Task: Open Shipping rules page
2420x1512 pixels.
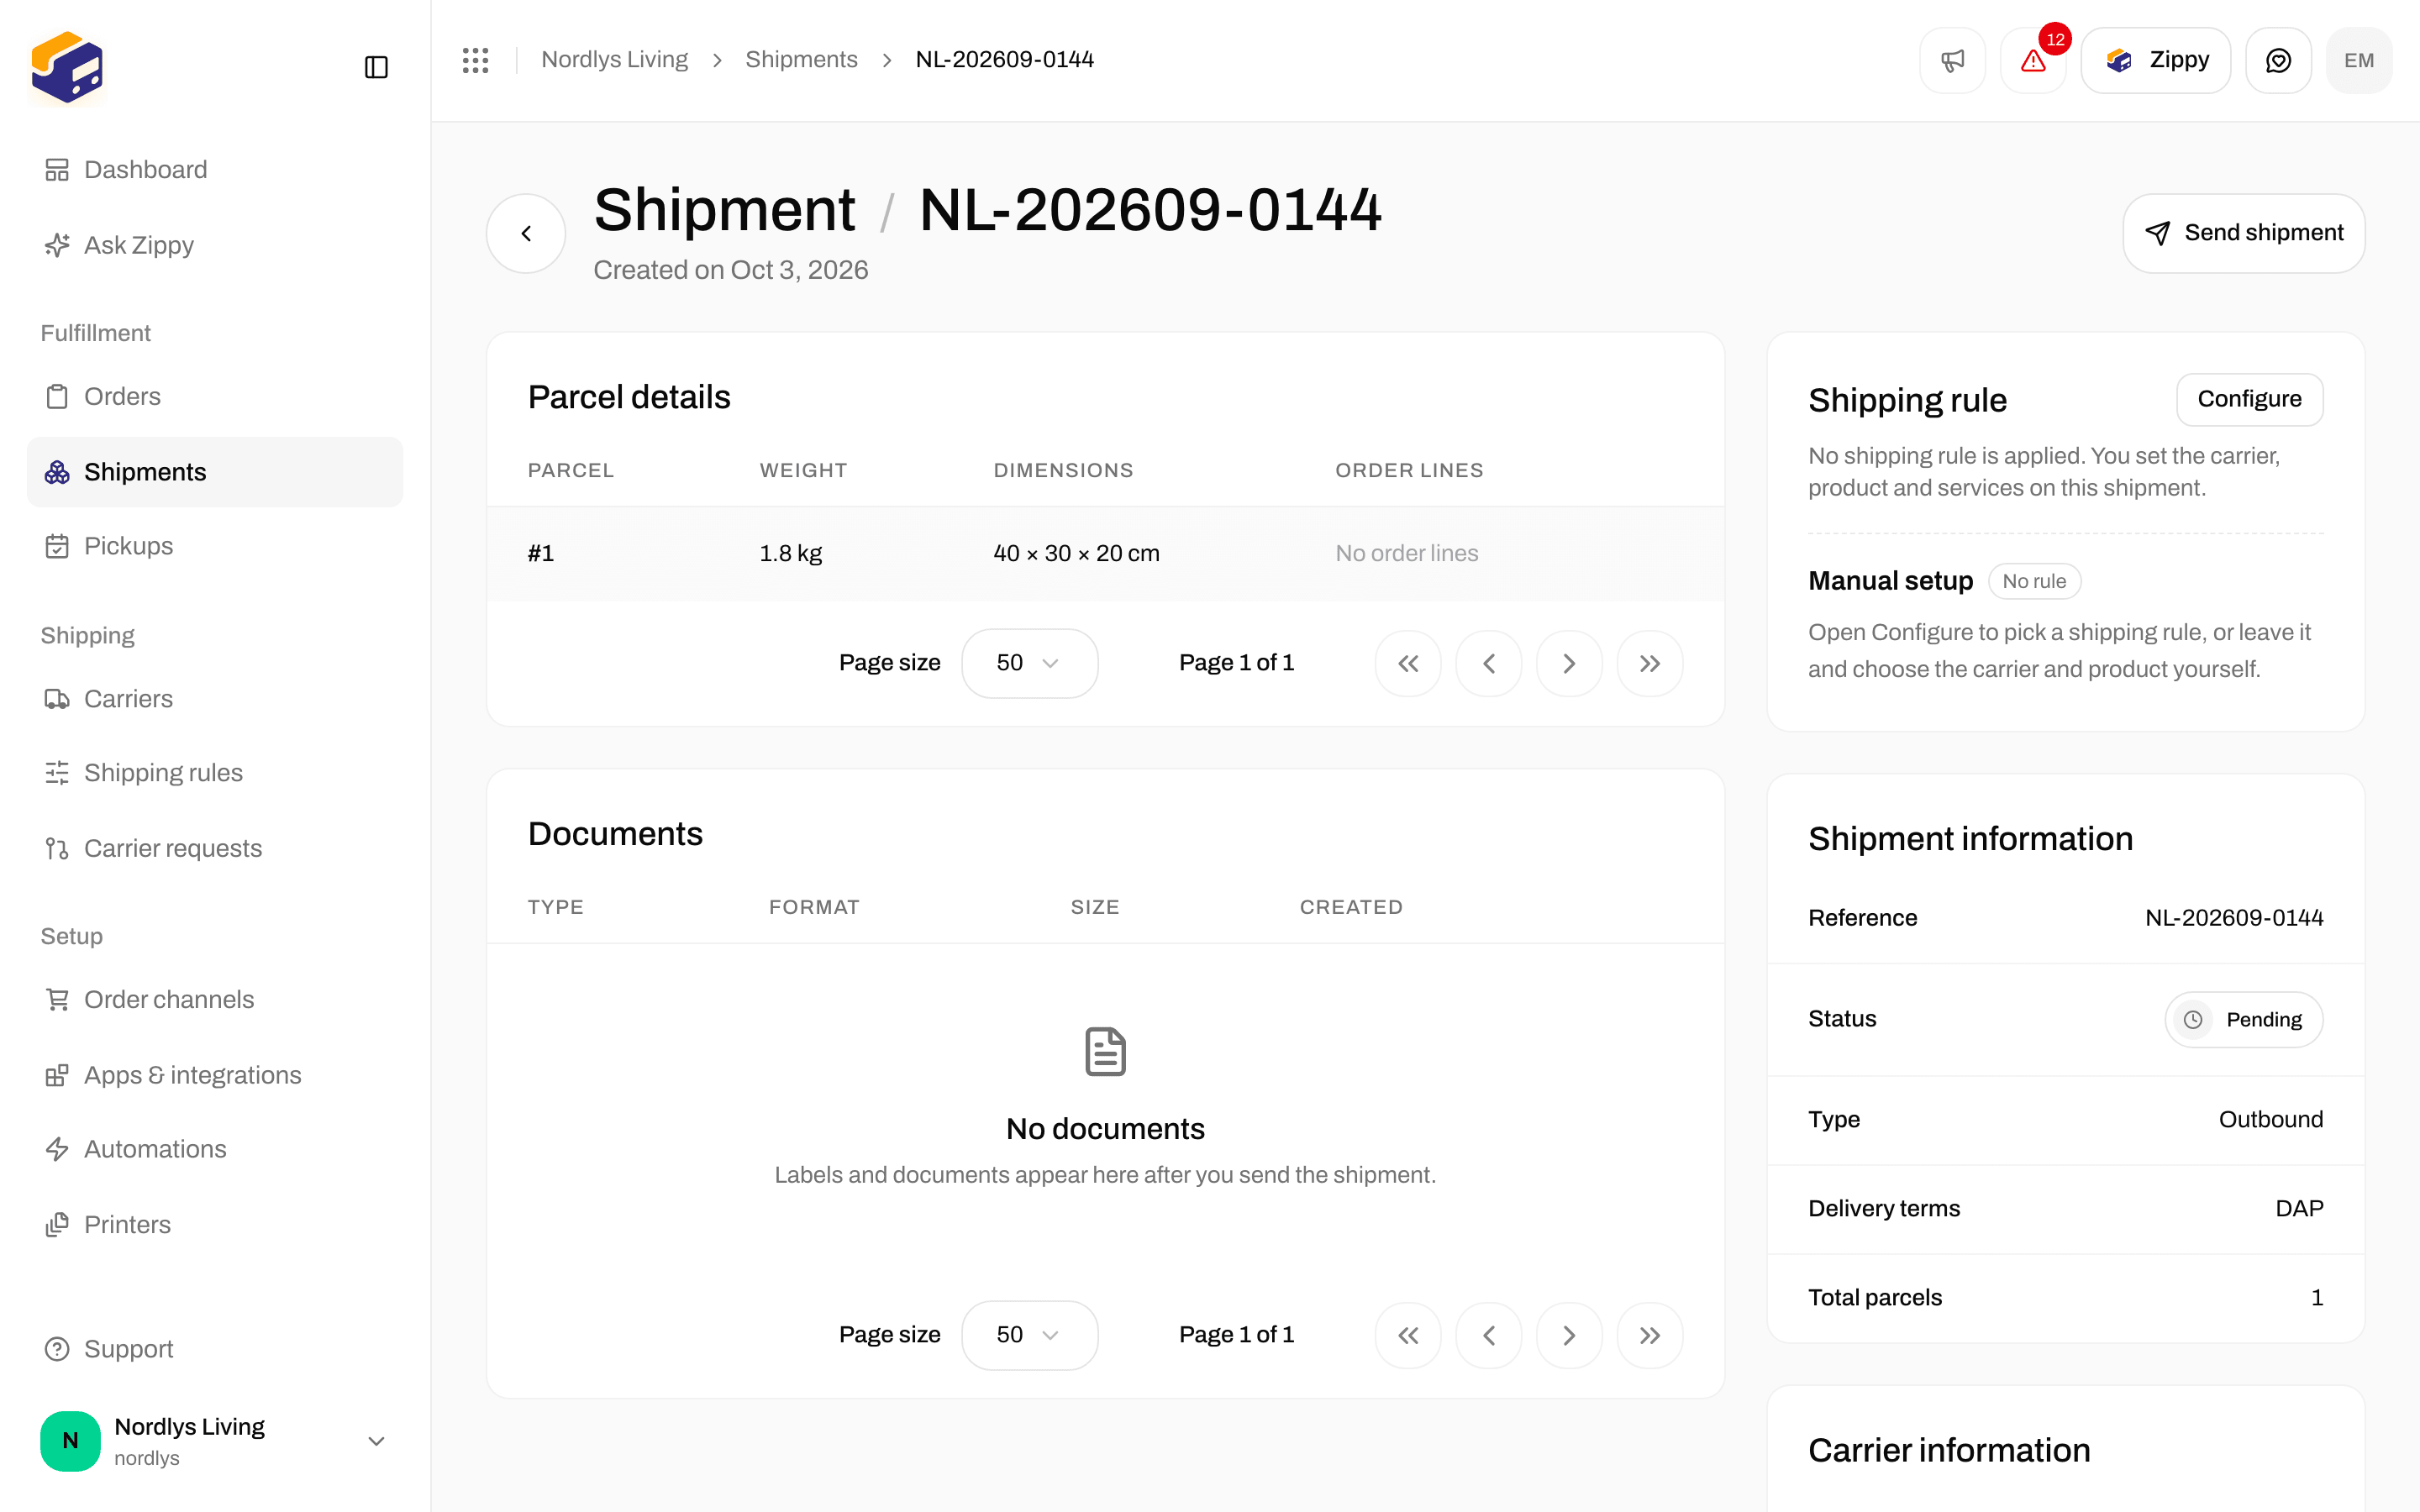Action: click(x=215, y=773)
